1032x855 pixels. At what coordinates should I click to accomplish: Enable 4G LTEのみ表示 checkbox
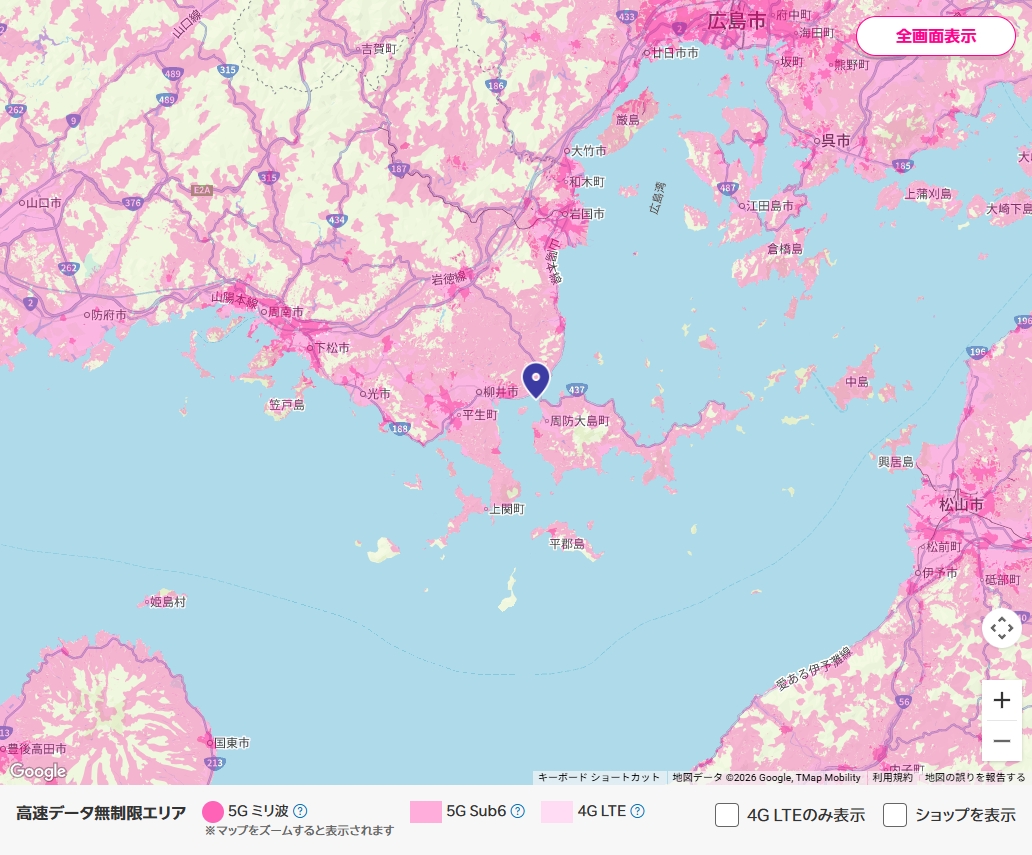tap(727, 815)
